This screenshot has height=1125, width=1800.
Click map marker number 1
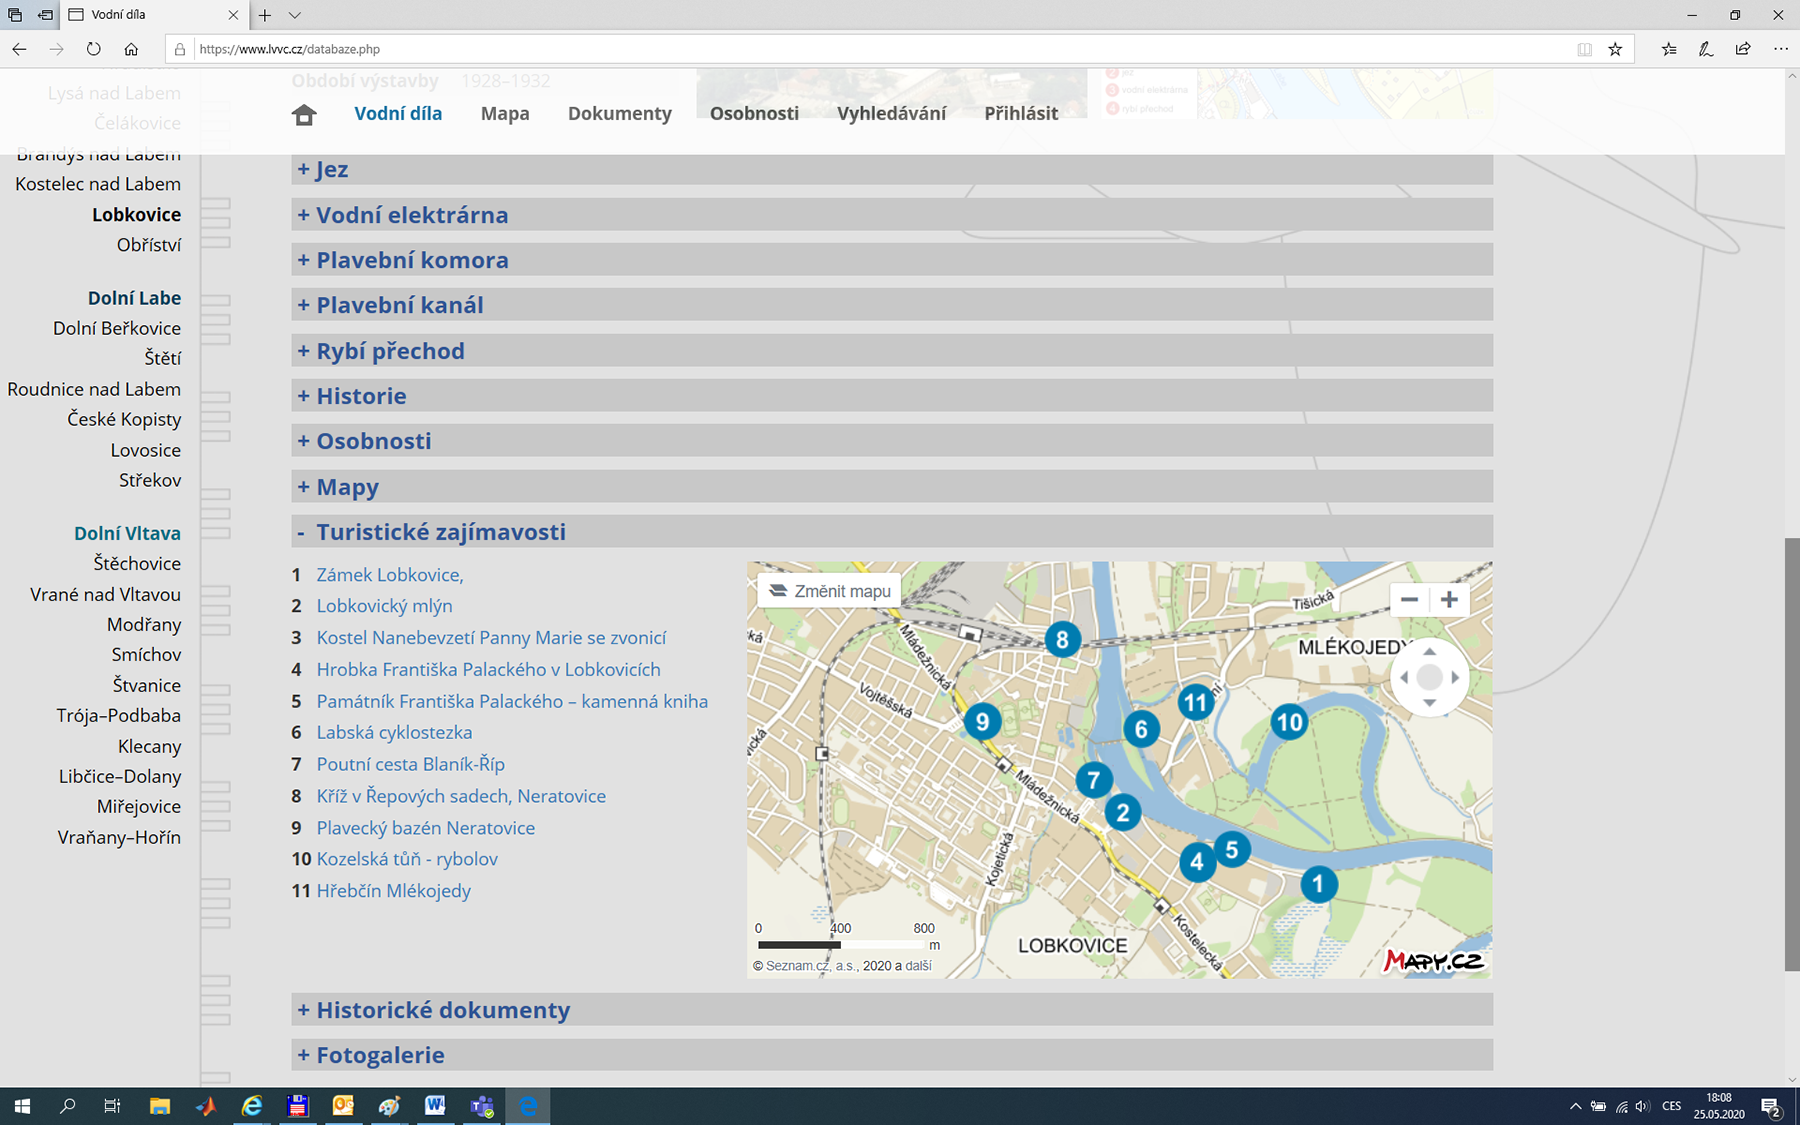click(1318, 884)
